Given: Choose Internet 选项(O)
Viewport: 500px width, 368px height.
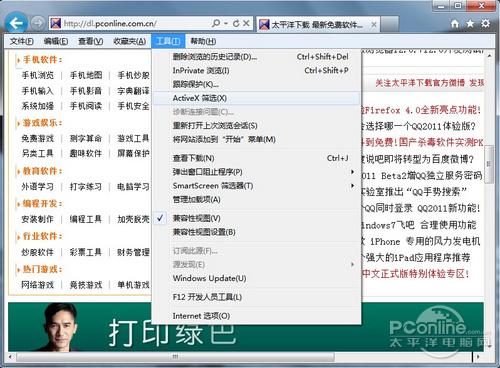Looking at the screenshot, I should tap(256, 316).
